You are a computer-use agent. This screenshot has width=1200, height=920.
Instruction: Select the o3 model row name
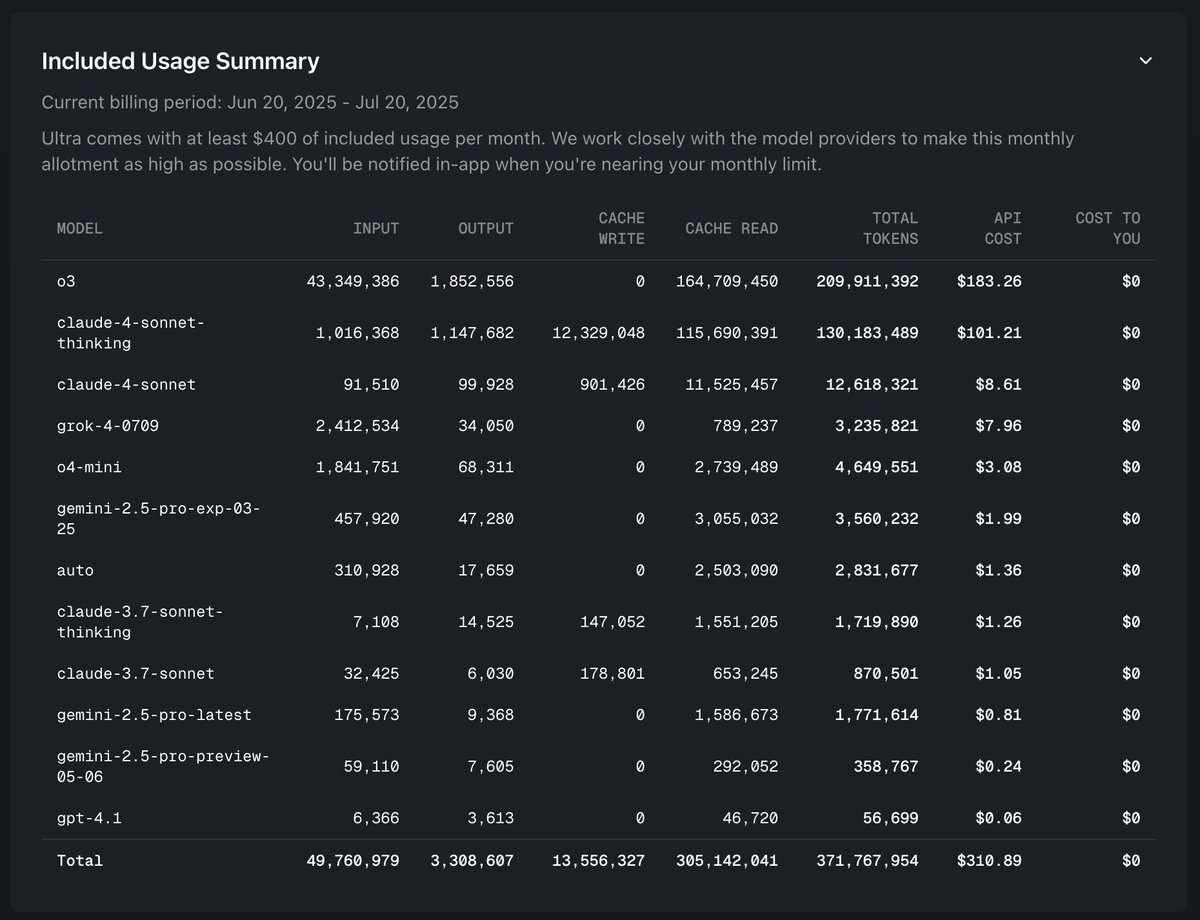66,282
